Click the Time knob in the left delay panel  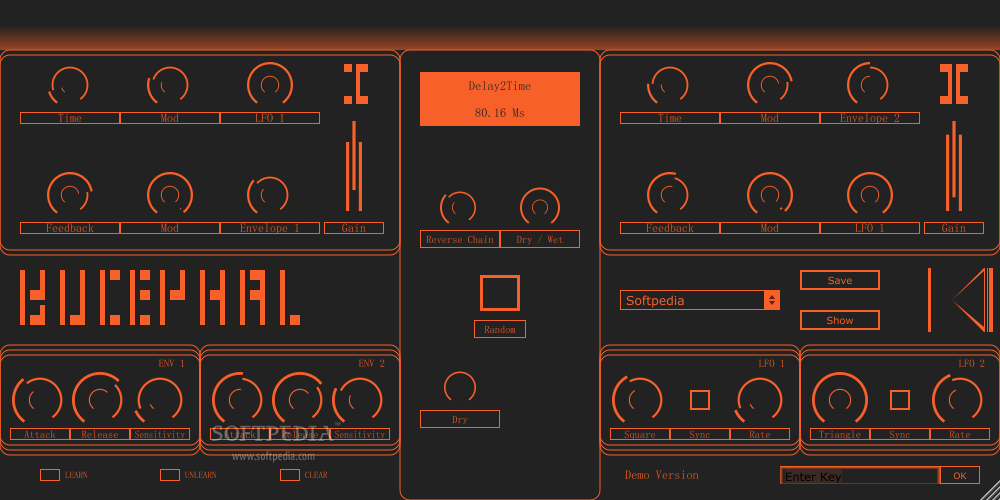tap(69, 85)
